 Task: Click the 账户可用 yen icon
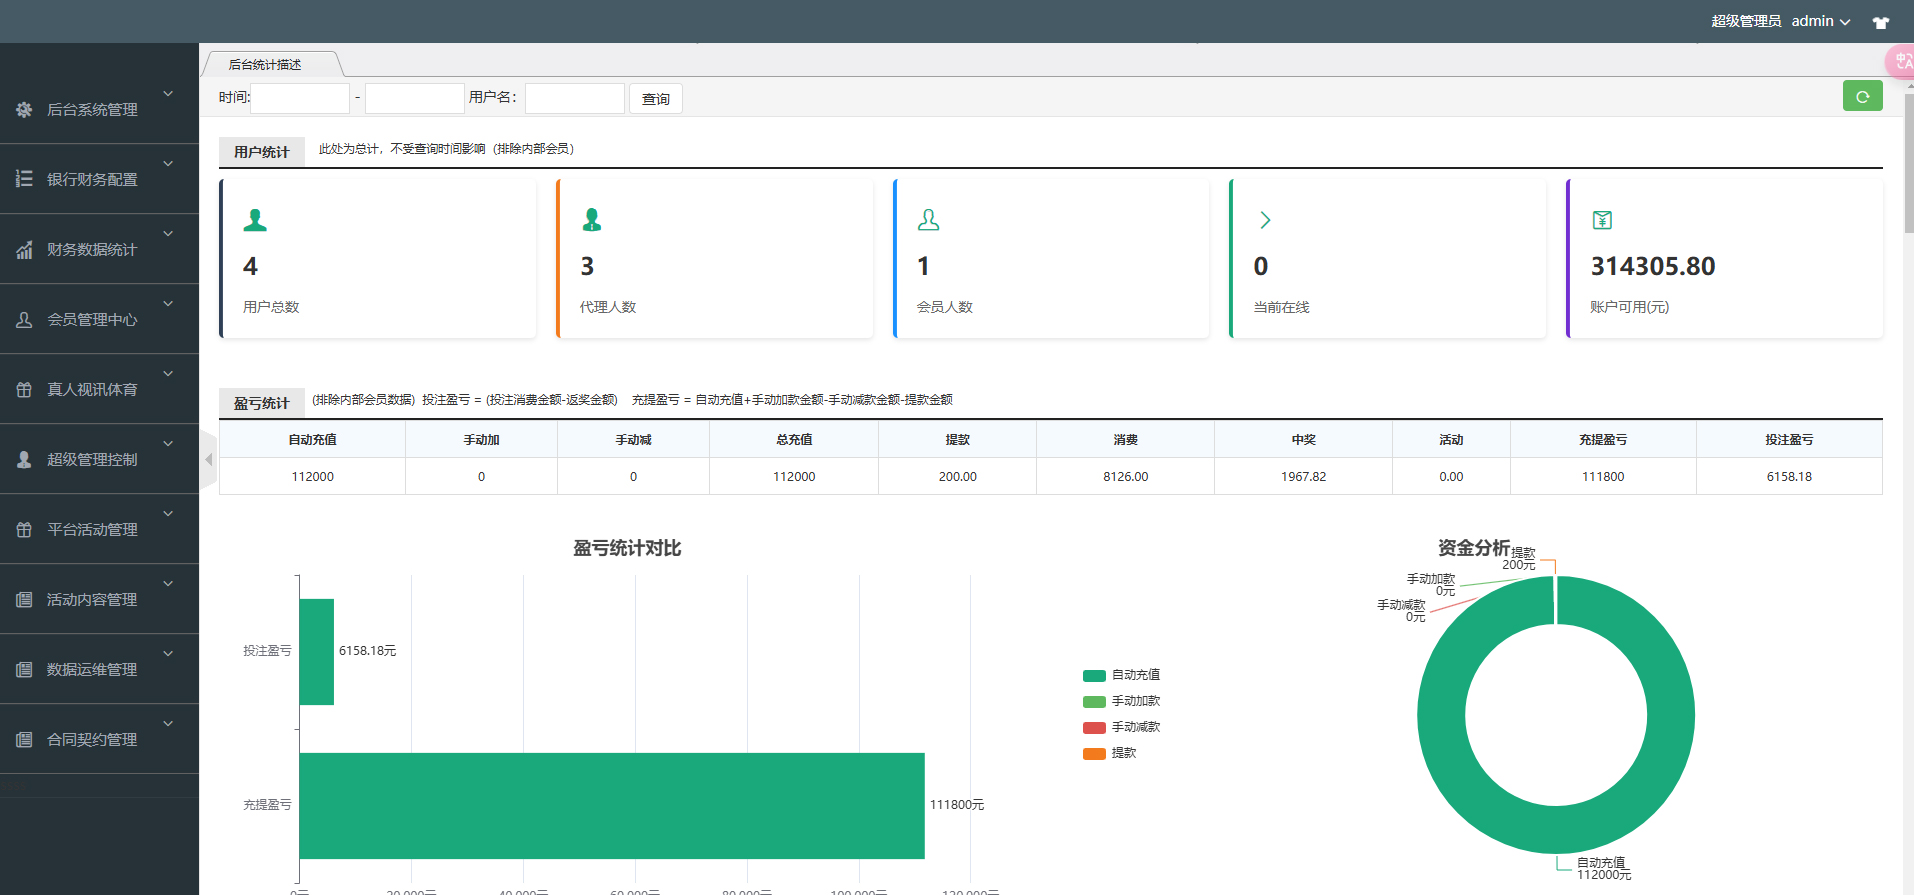point(1602,220)
